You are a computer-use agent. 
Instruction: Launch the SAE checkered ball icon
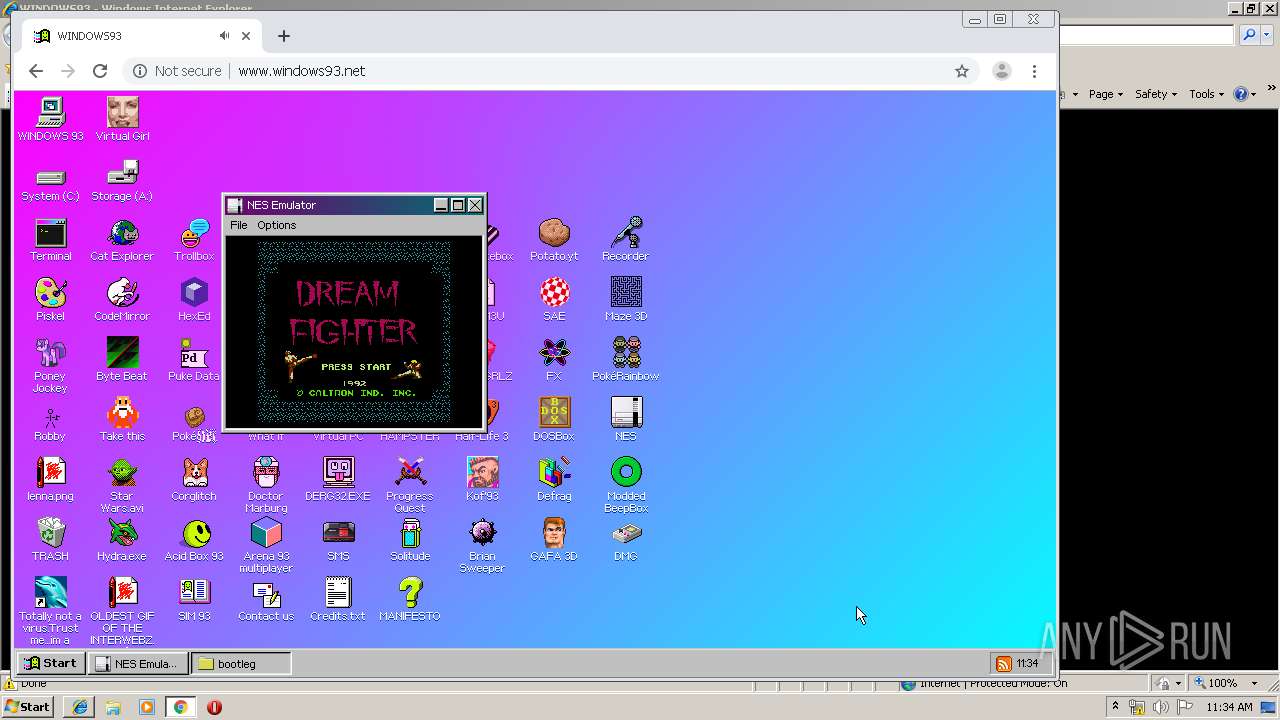pos(554,300)
